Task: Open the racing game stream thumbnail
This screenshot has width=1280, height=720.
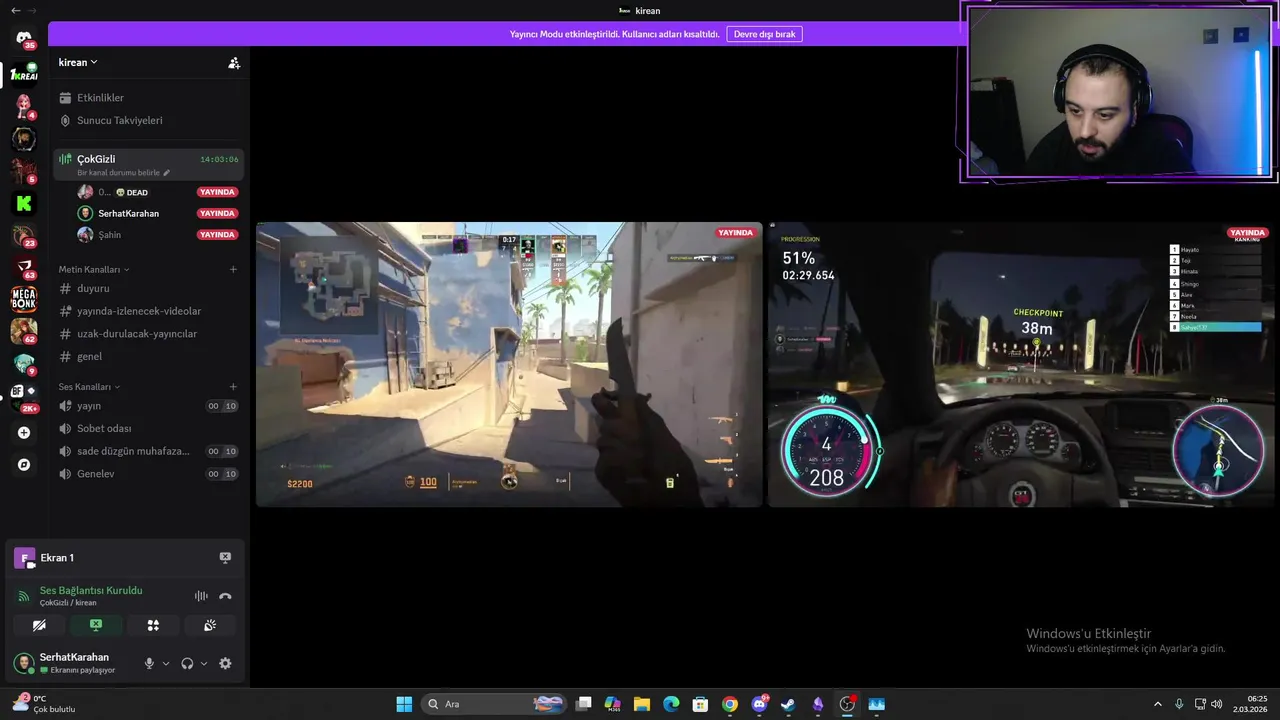Action: 1020,364
